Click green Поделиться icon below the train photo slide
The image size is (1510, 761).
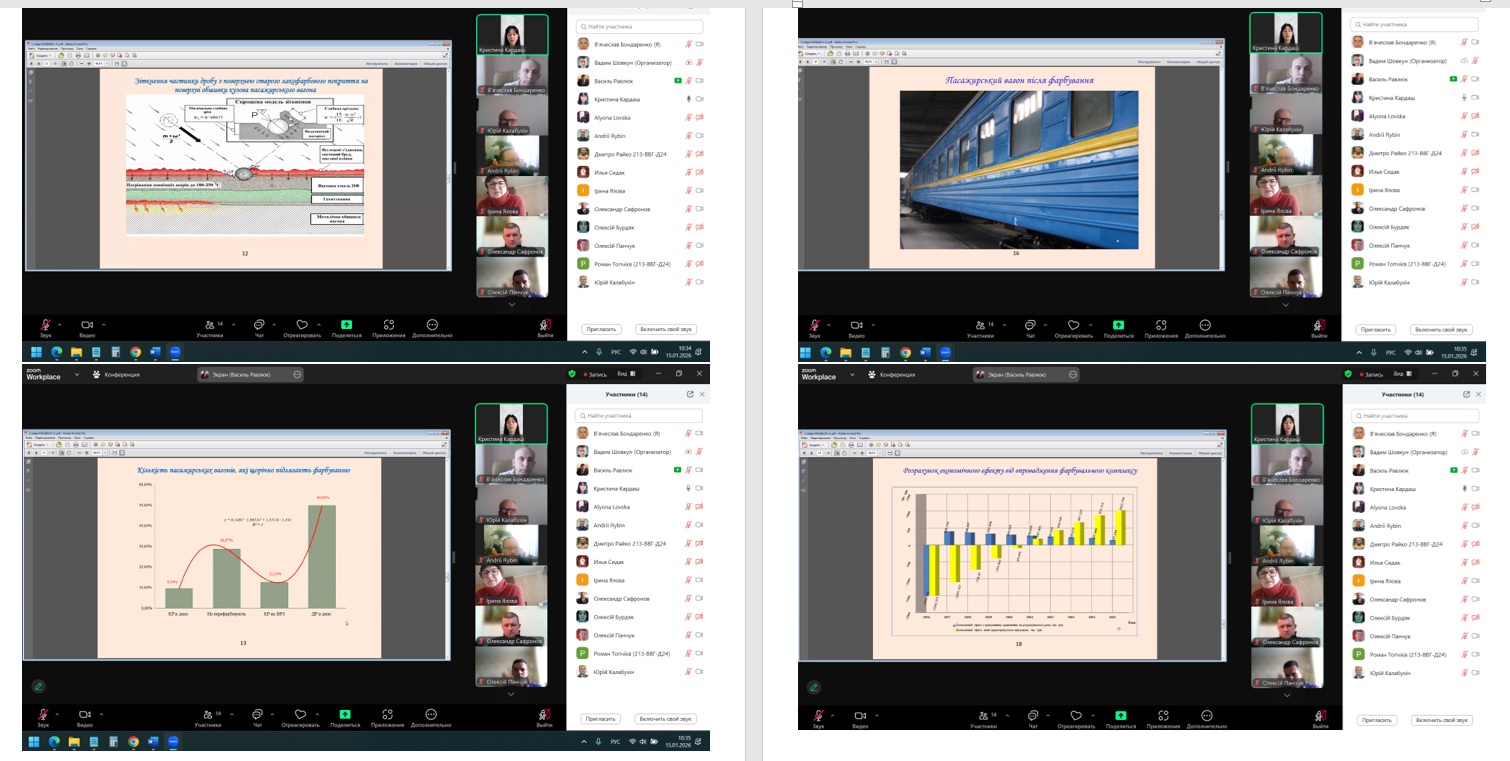click(x=1118, y=325)
